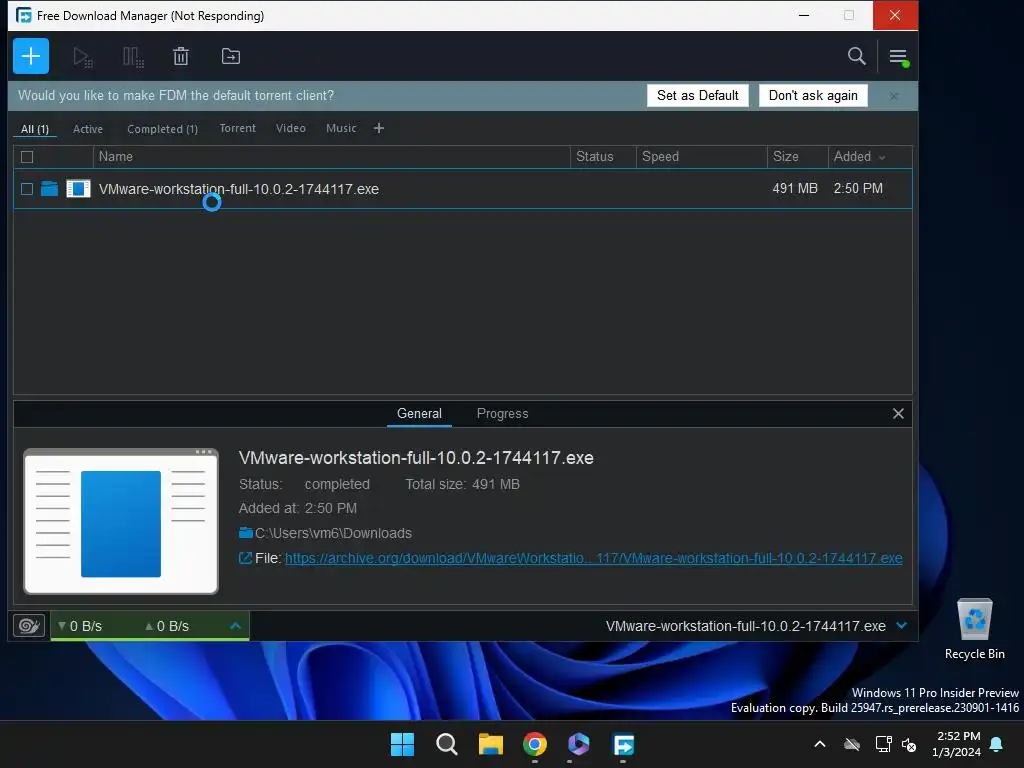Select VMware-workstation-full-10.0.2-1744117.exe row name
The image size is (1024, 768).
(238, 189)
